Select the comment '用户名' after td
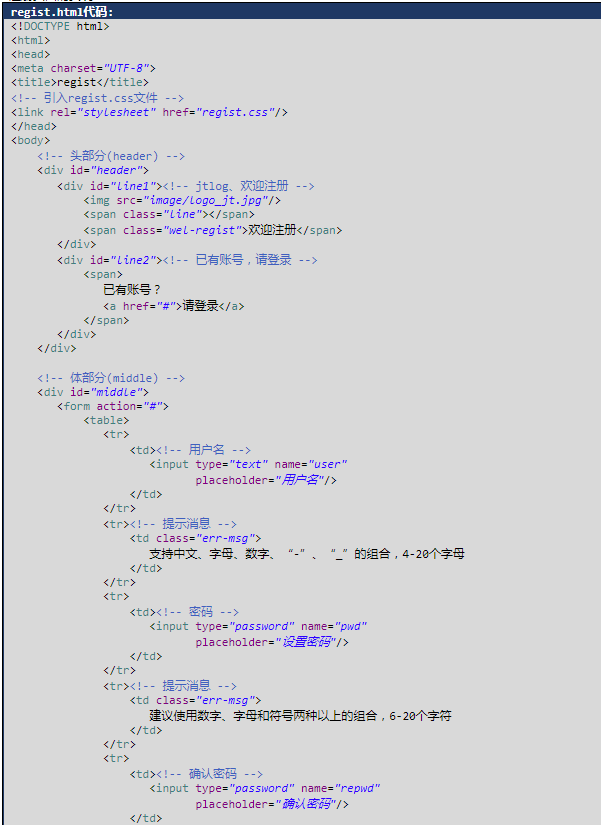The image size is (601, 825). pyautogui.click(x=203, y=450)
